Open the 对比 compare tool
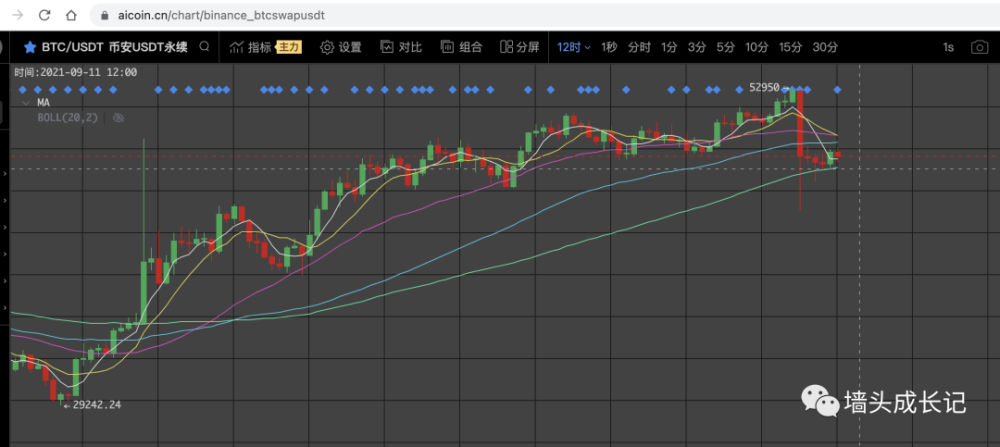 401,47
